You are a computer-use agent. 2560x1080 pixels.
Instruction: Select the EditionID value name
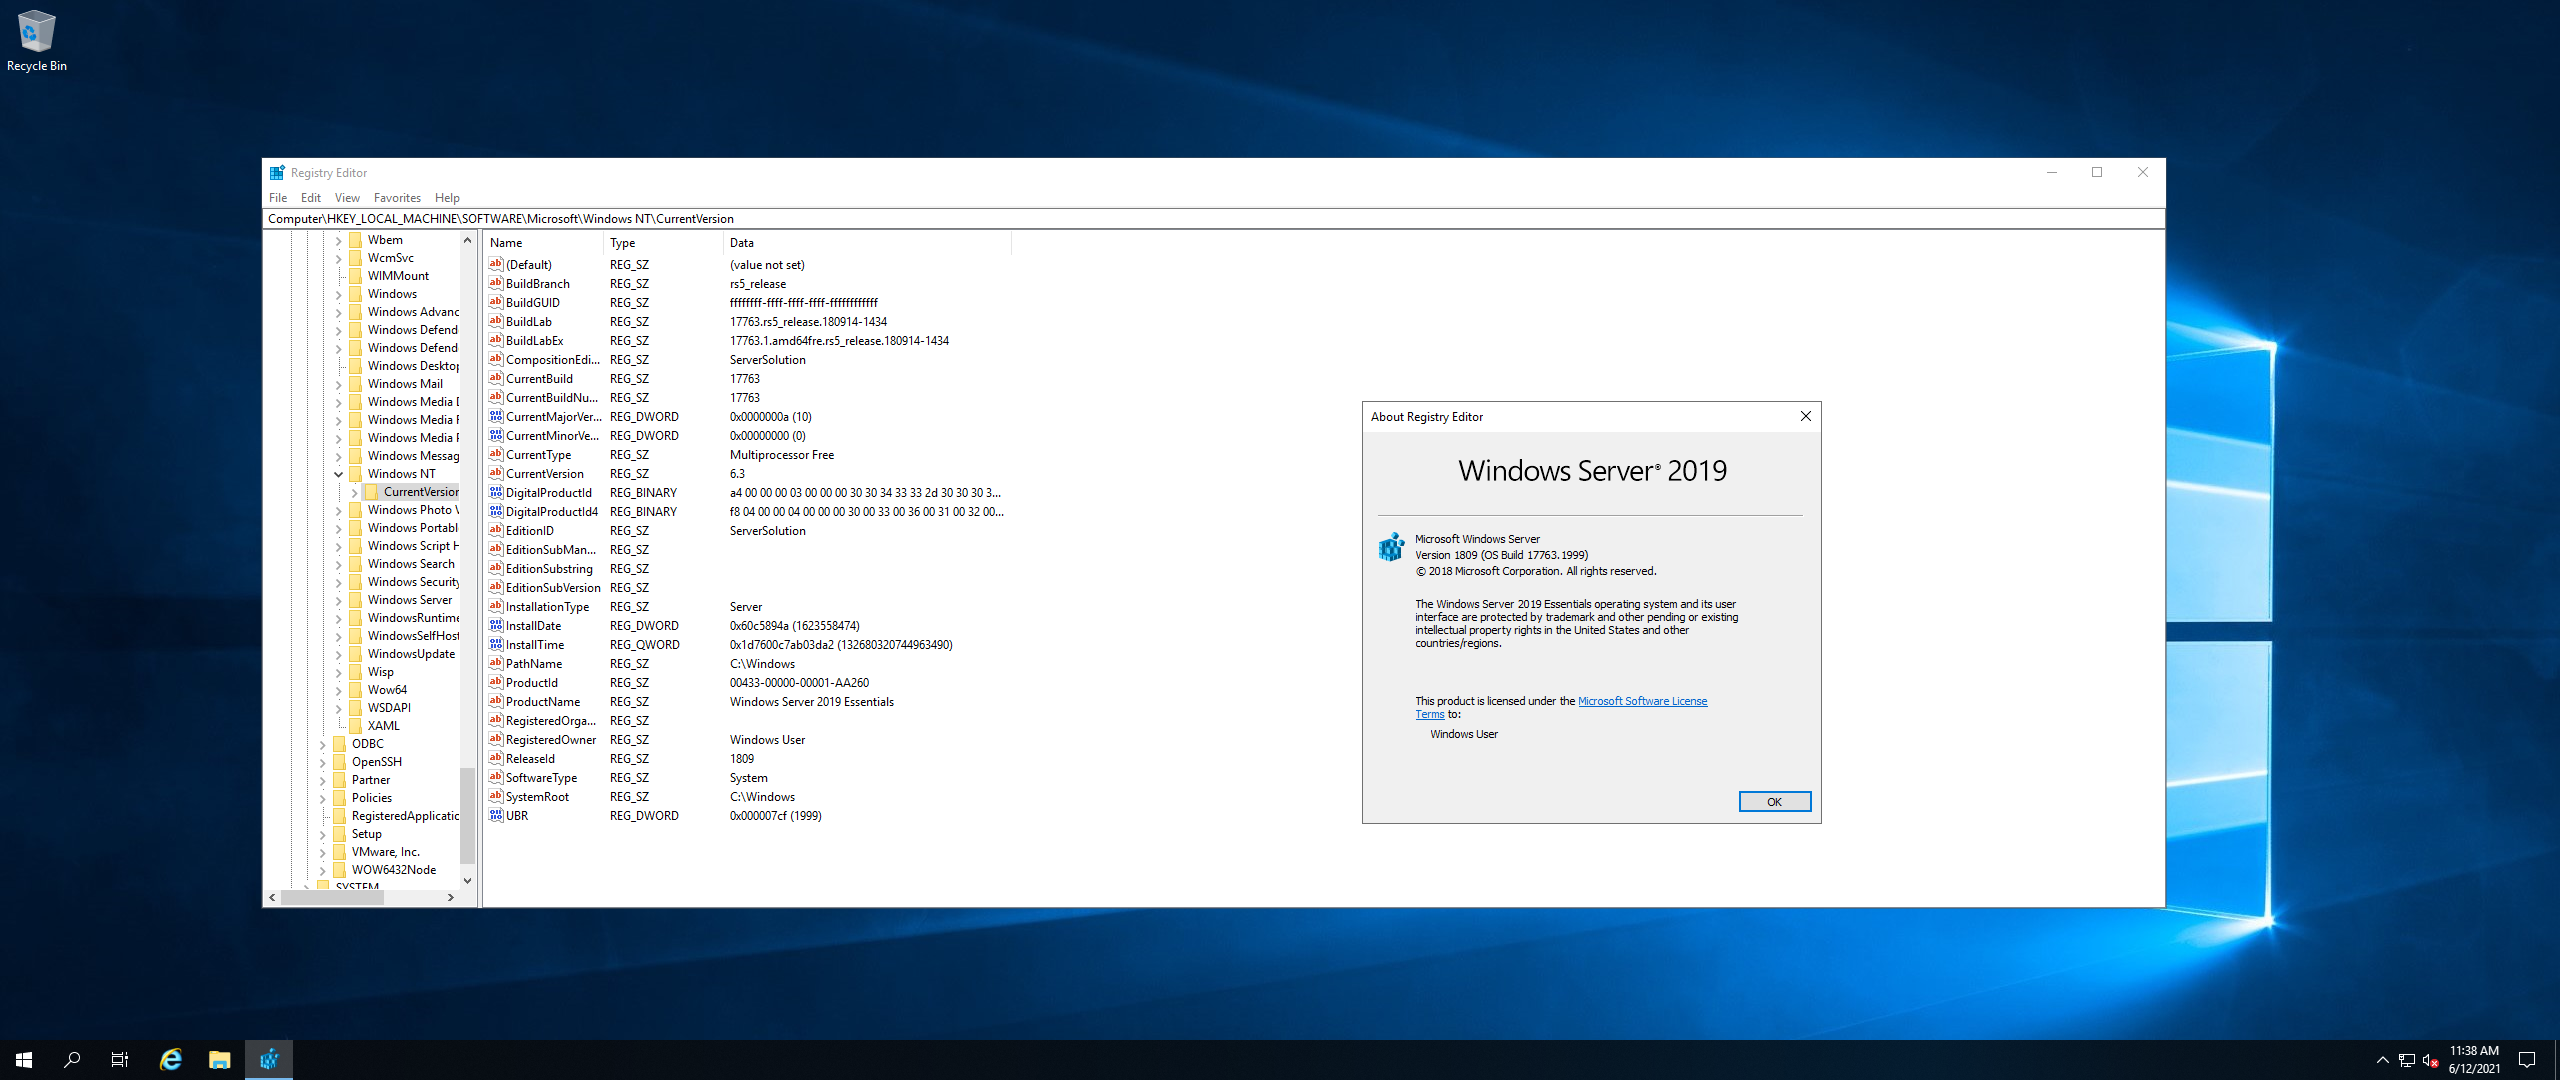tap(529, 531)
